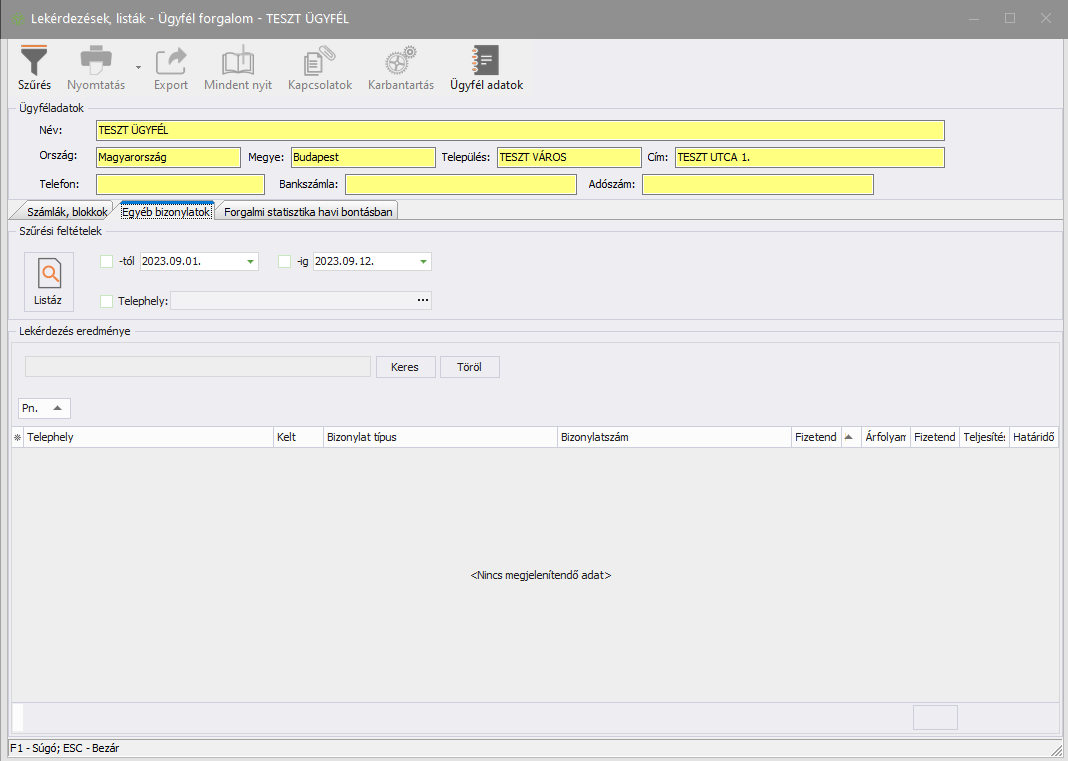The height and width of the screenshot is (761, 1068).
Task: Open Kapcsolatok attachments icon
Action: (x=320, y=62)
